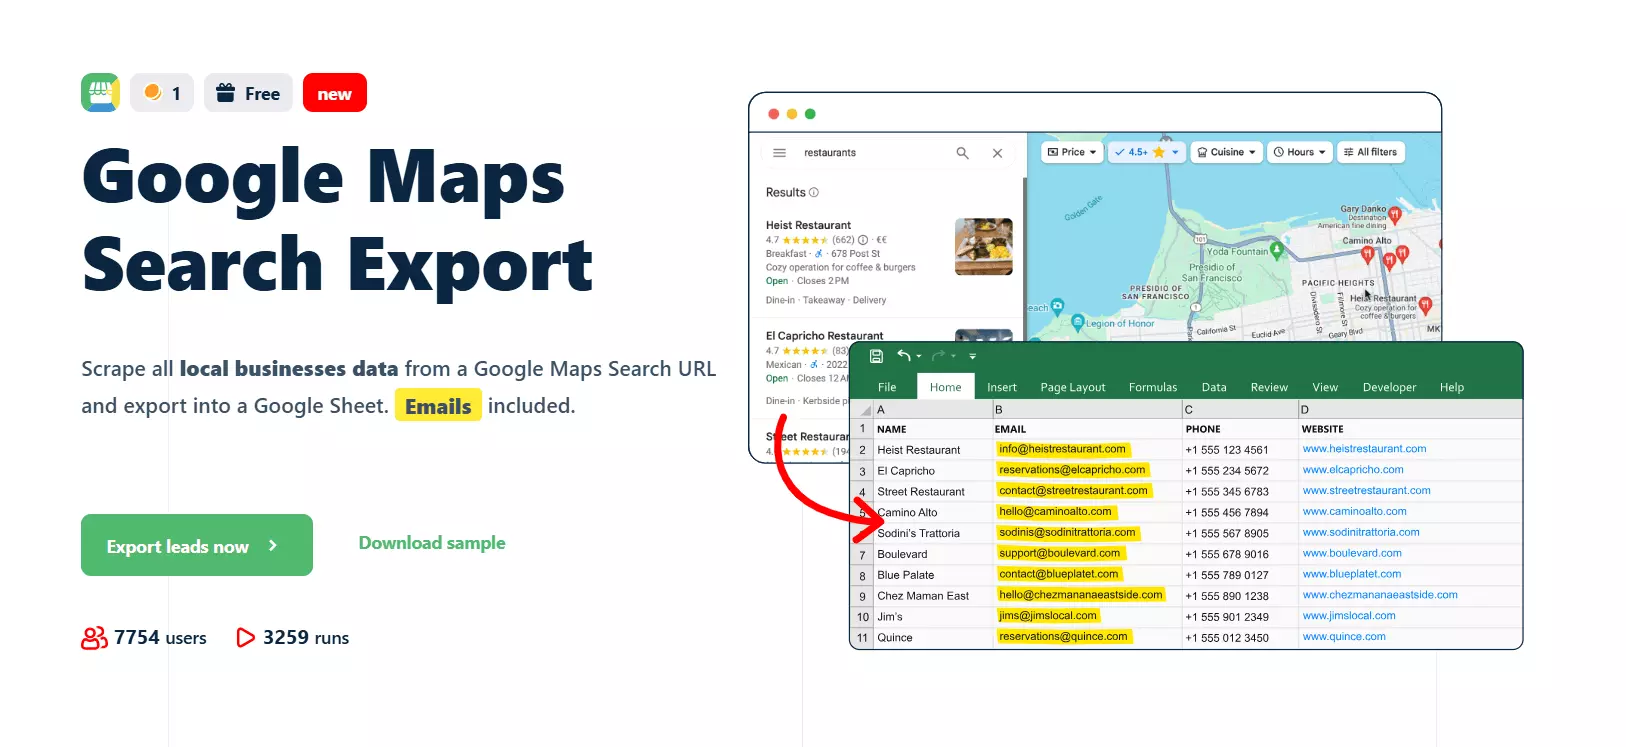Screen dimensions: 1626x747
Task: Open the Formulas ribbon tab
Action: [x=1152, y=387]
